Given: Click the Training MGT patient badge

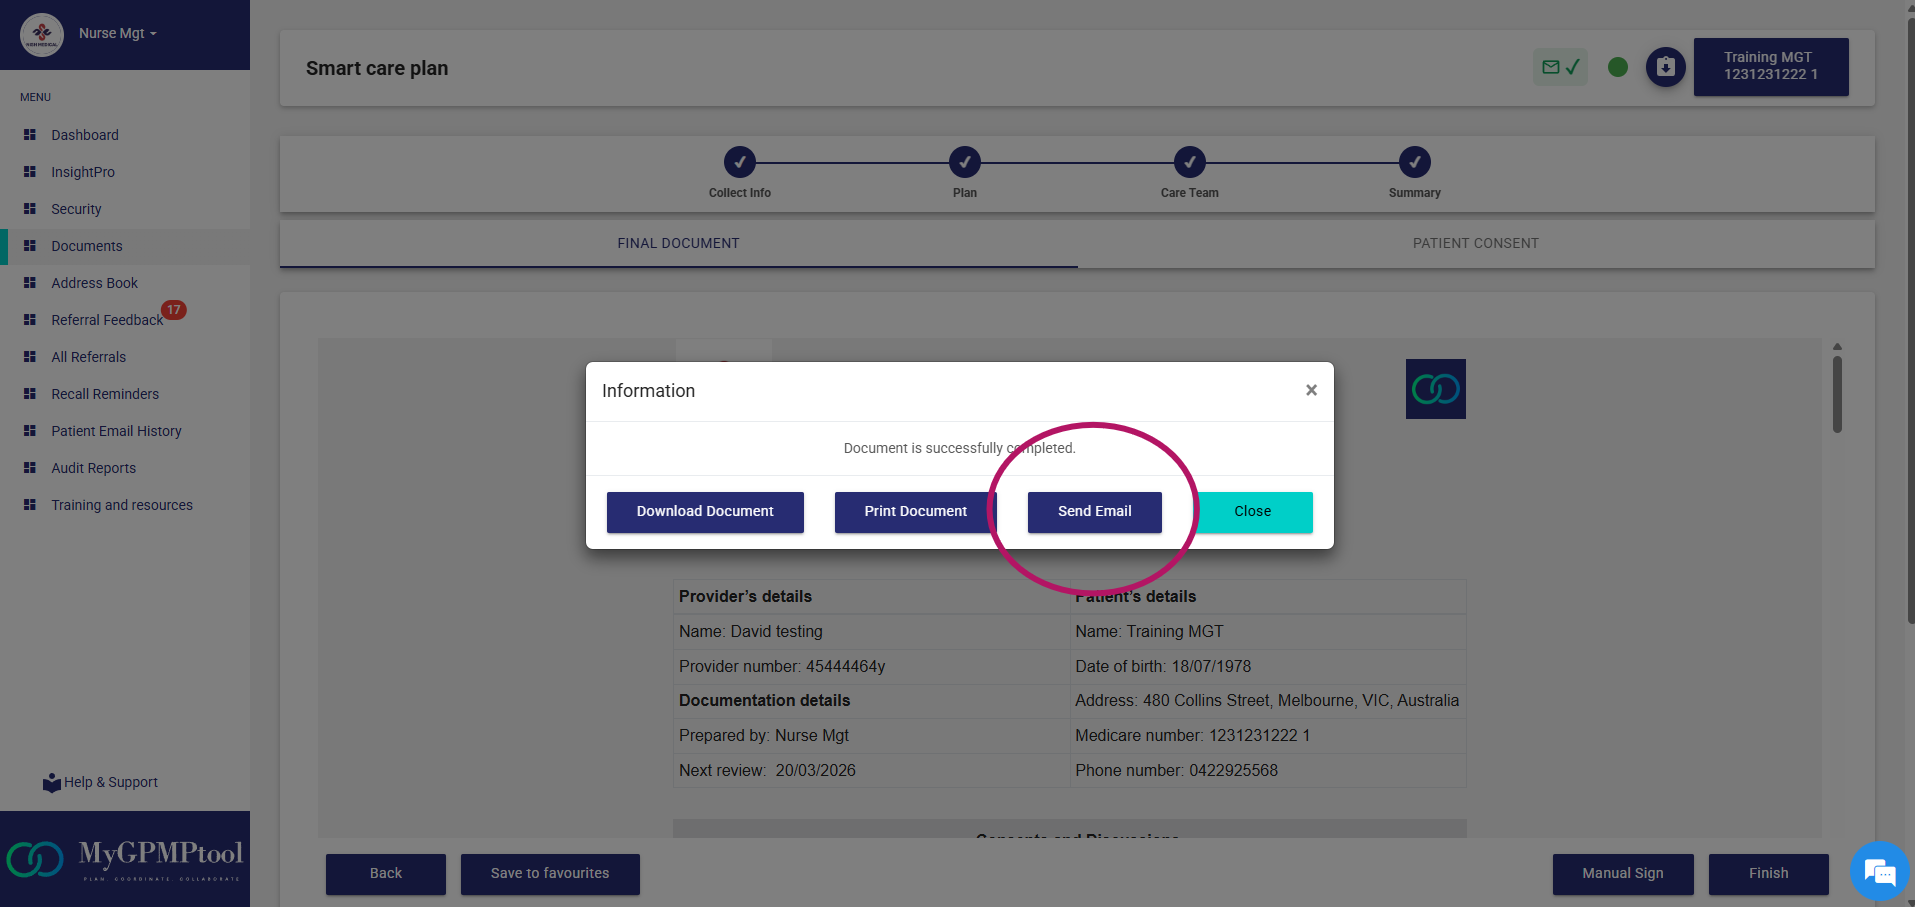Looking at the screenshot, I should 1770,67.
